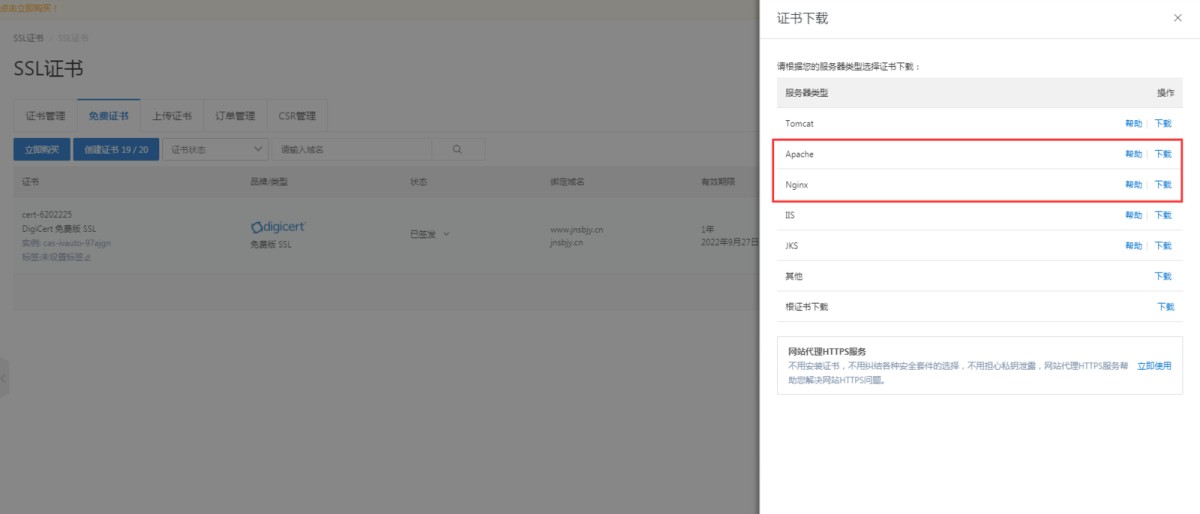Close the 证书下载 panel with the X
Image resolution: width=1200 pixels, height=514 pixels.
pos(1177,19)
